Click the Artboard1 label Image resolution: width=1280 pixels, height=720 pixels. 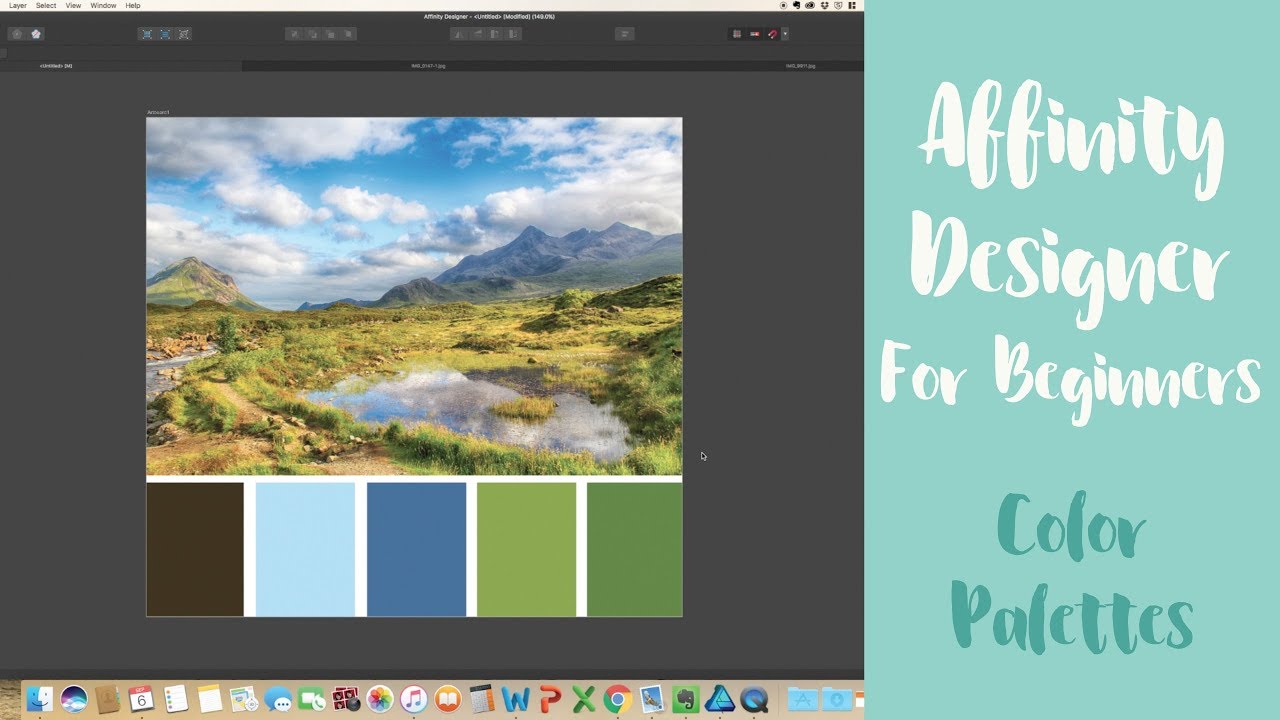(x=158, y=112)
